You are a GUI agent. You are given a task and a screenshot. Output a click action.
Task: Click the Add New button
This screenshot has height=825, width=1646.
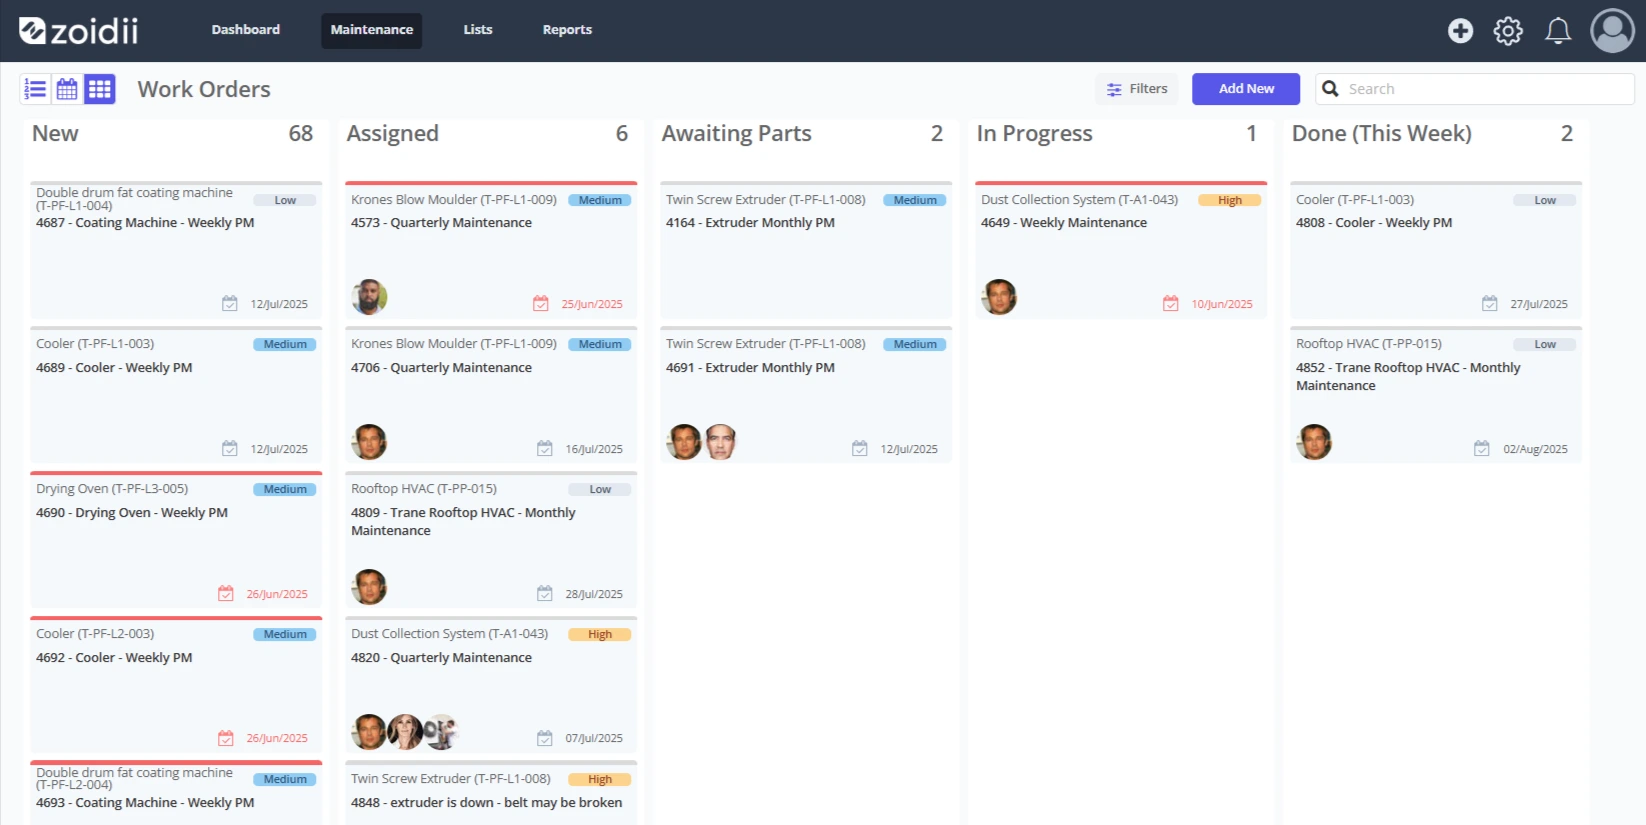click(x=1246, y=89)
